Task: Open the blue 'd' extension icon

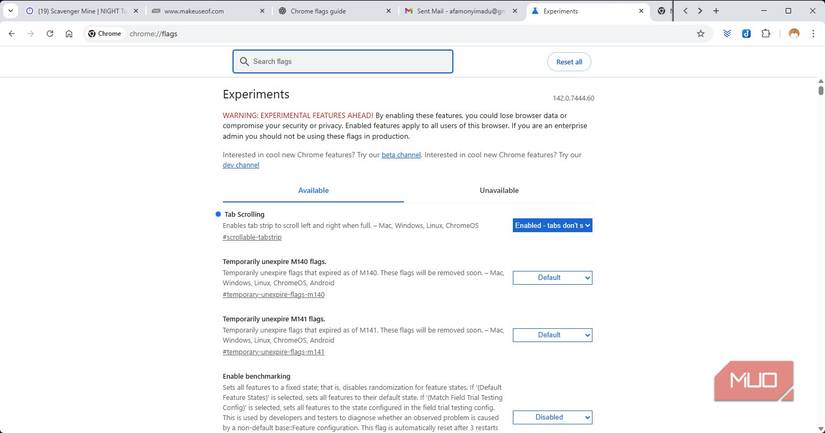Action: [746, 34]
